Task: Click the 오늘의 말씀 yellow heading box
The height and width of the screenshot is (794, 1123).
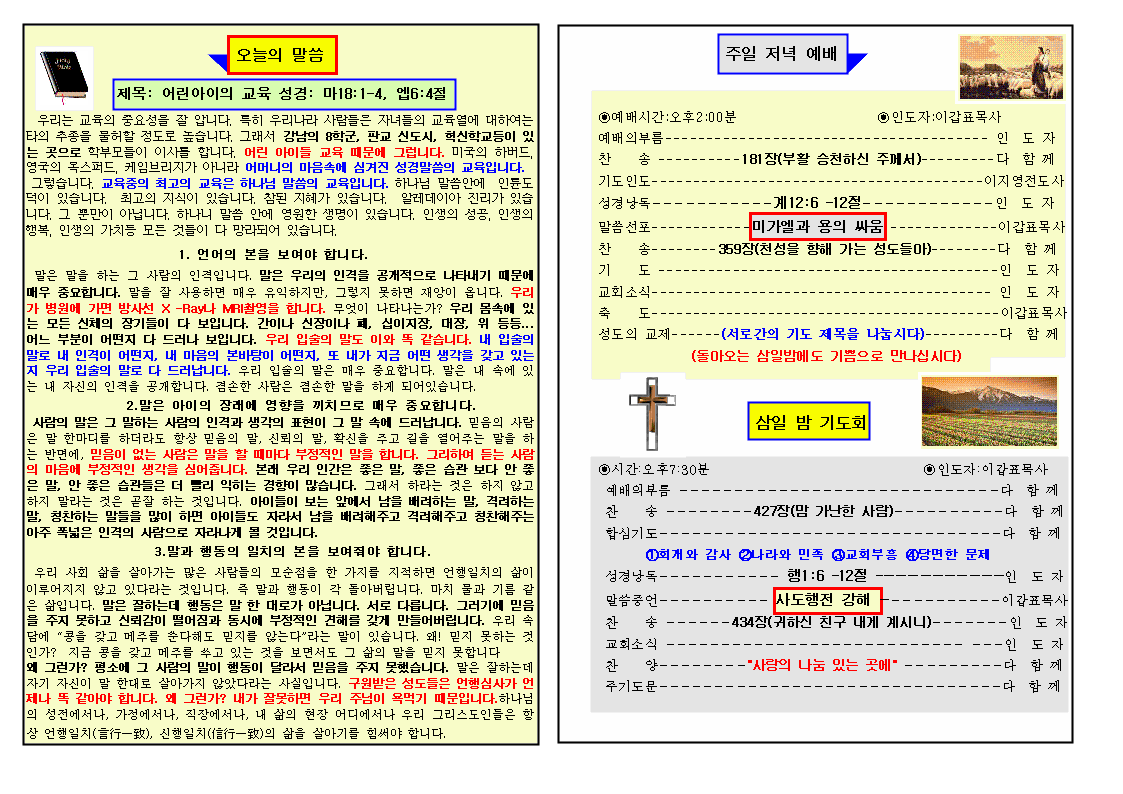Action: pos(282,55)
